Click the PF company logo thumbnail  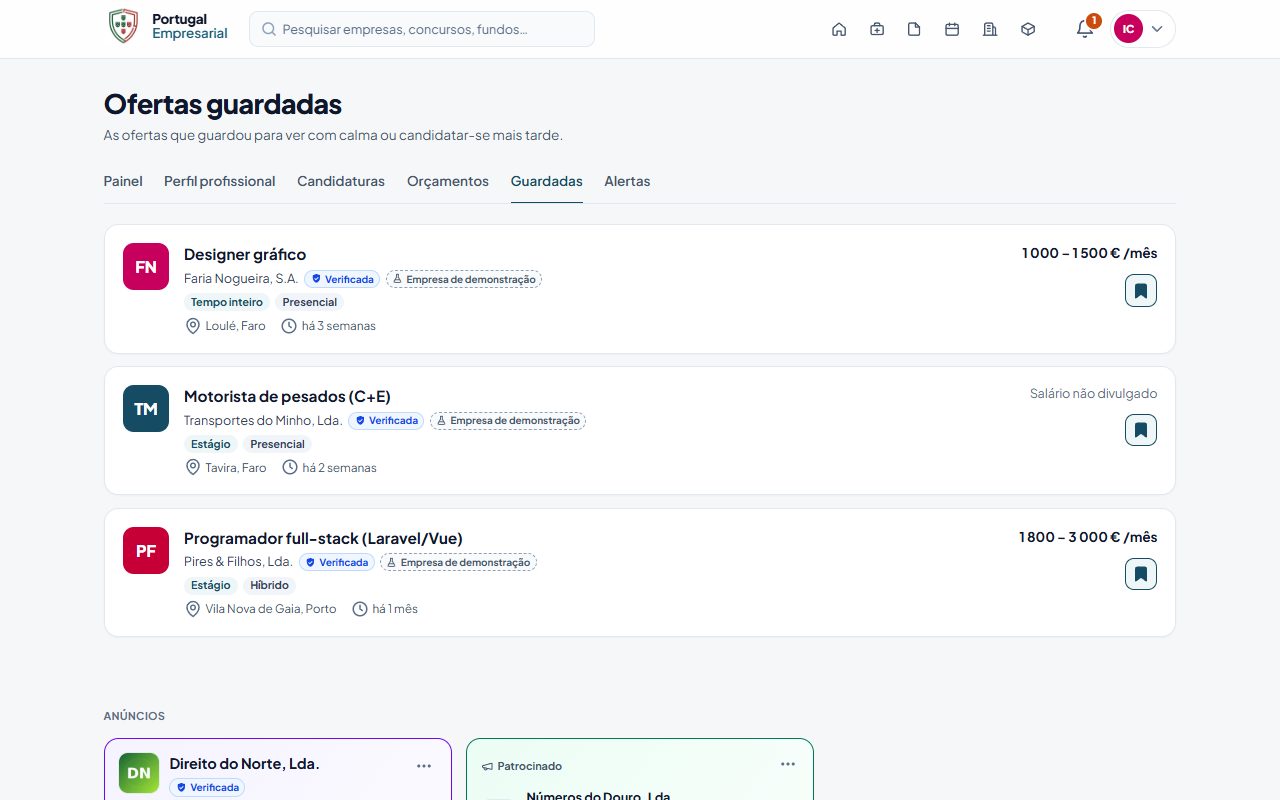pos(146,551)
